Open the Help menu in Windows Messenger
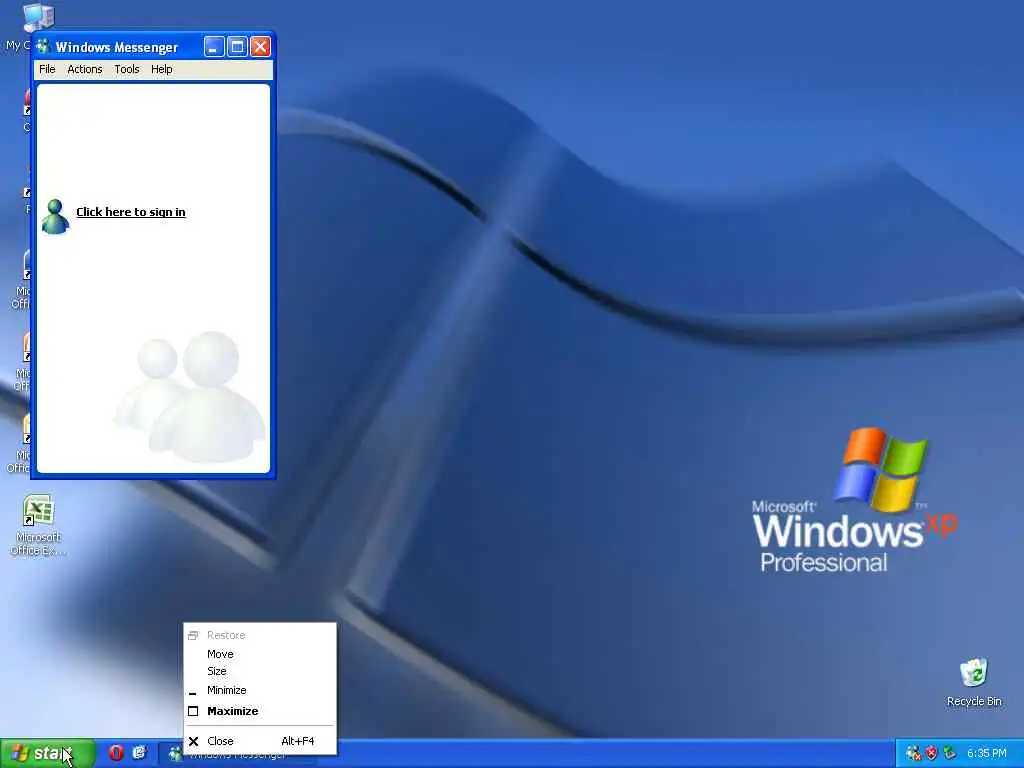 162,69
